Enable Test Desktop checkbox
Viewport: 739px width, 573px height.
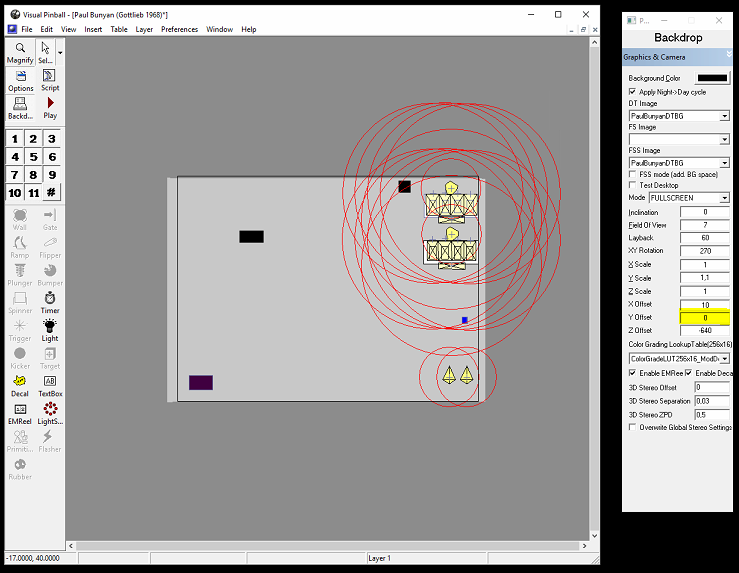click(x=632, y=185)
